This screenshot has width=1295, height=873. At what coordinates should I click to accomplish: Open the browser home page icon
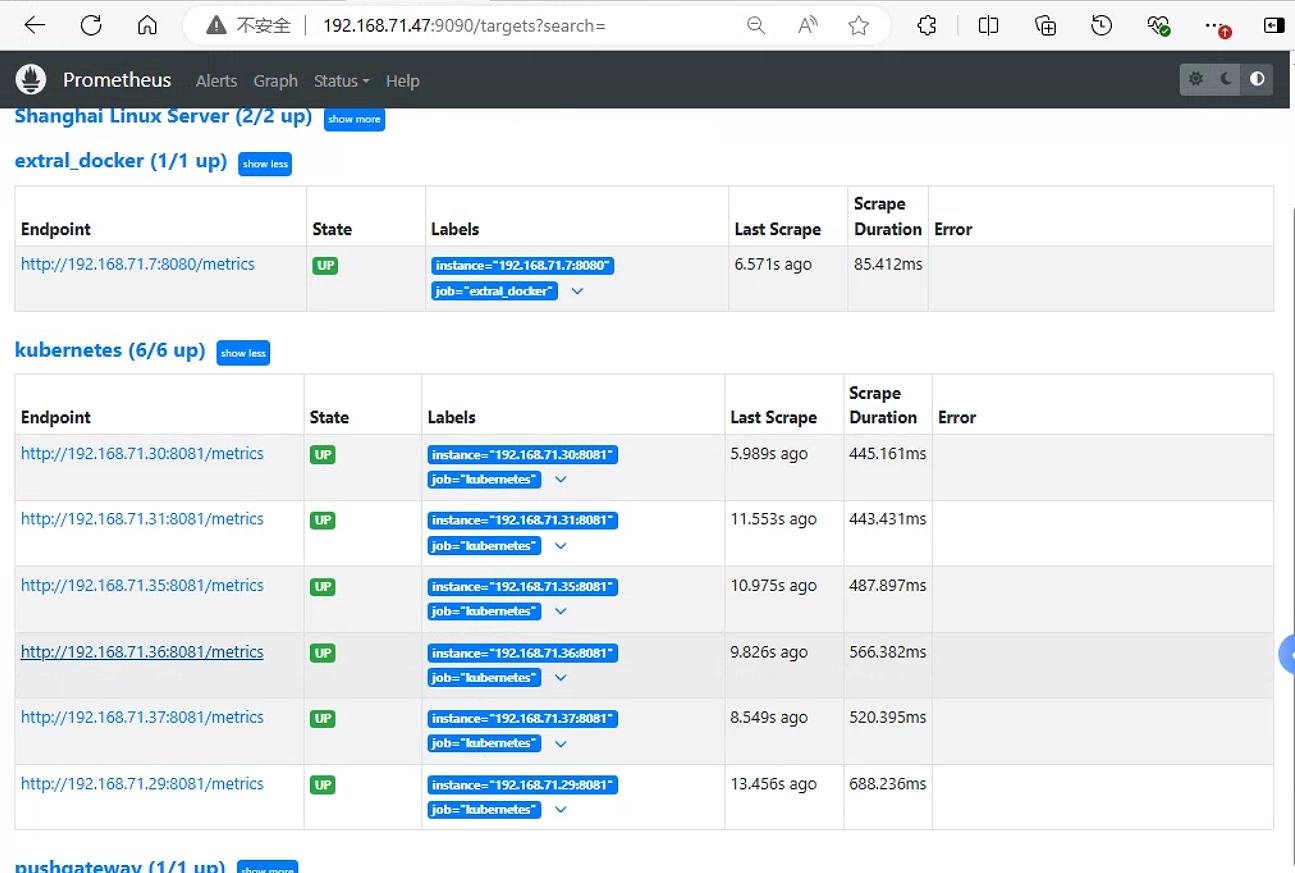click(147, 26)
